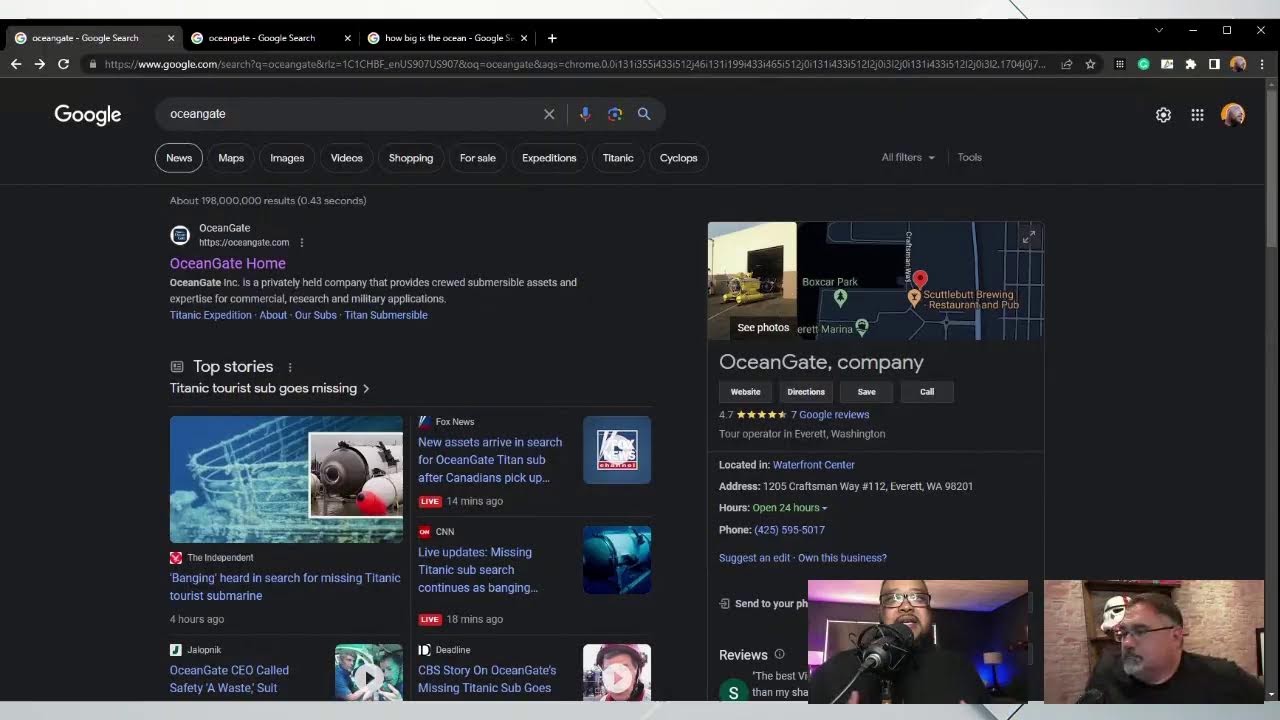
Task: Select the Expeditions filter chip
Action: (x=549, y=158)
